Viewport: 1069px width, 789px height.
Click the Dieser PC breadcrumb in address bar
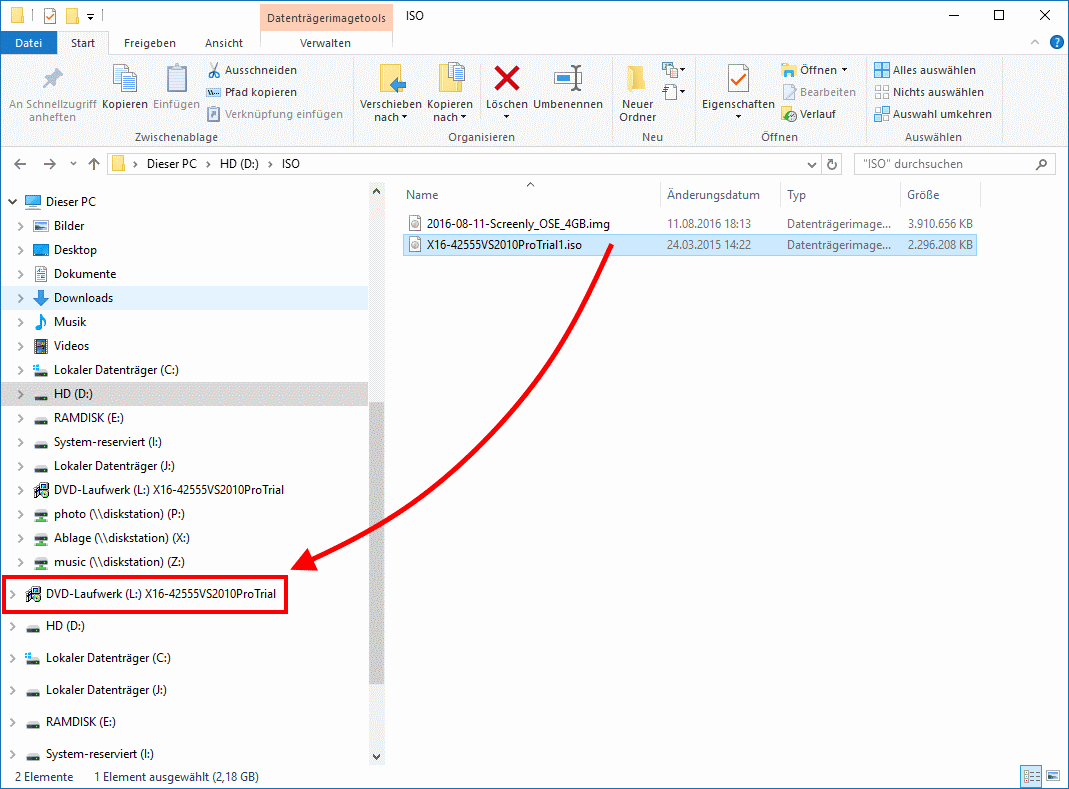(x=172, y=164)
